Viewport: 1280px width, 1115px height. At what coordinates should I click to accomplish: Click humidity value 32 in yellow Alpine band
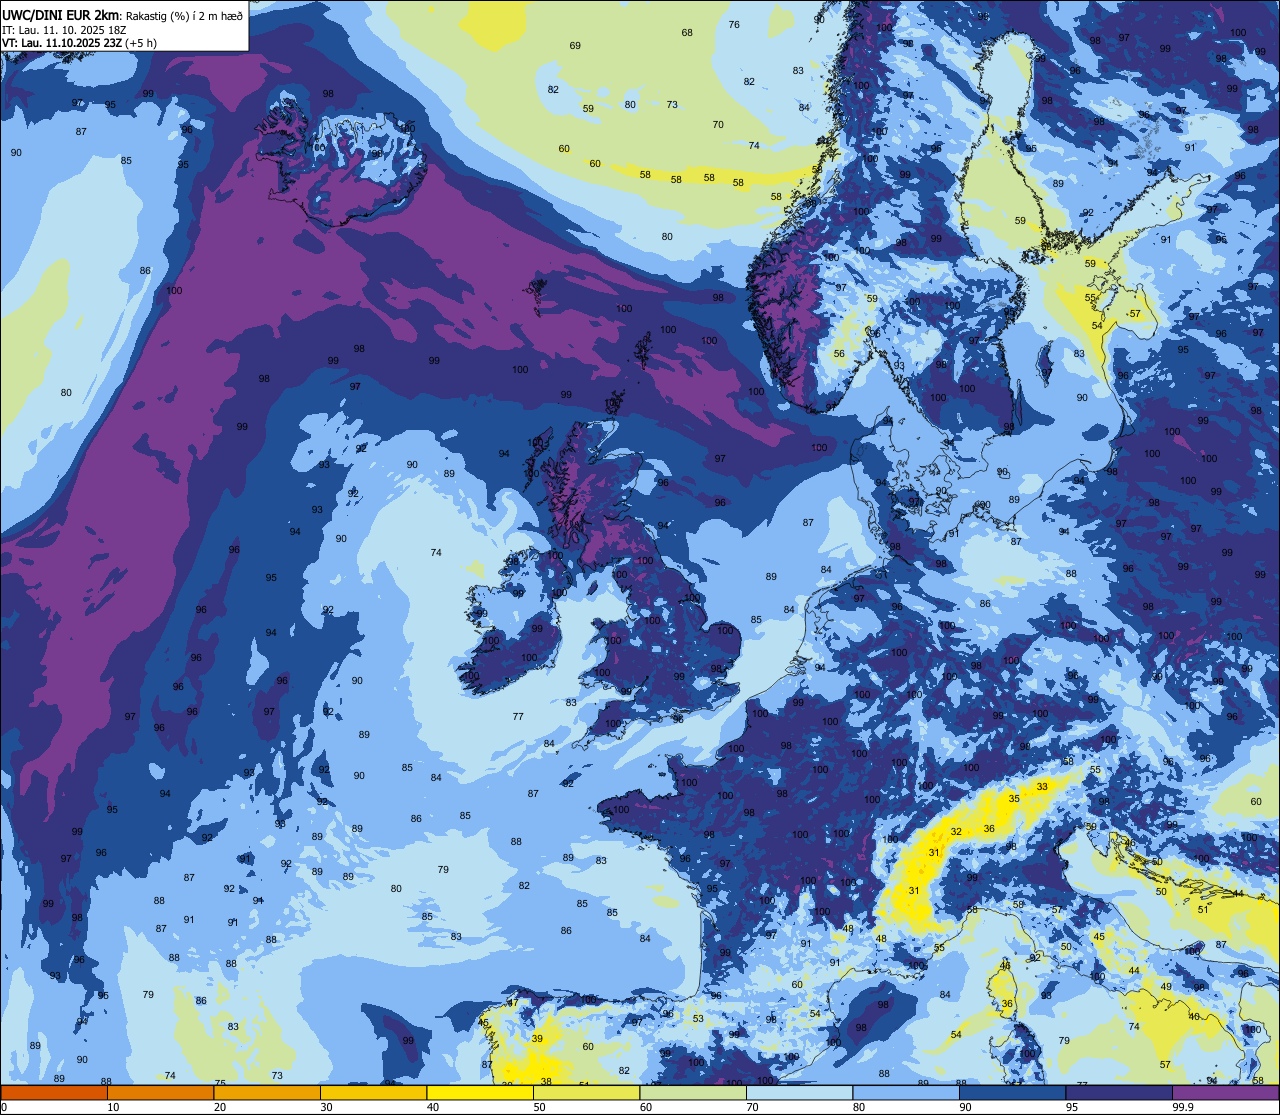click(956, 832)
